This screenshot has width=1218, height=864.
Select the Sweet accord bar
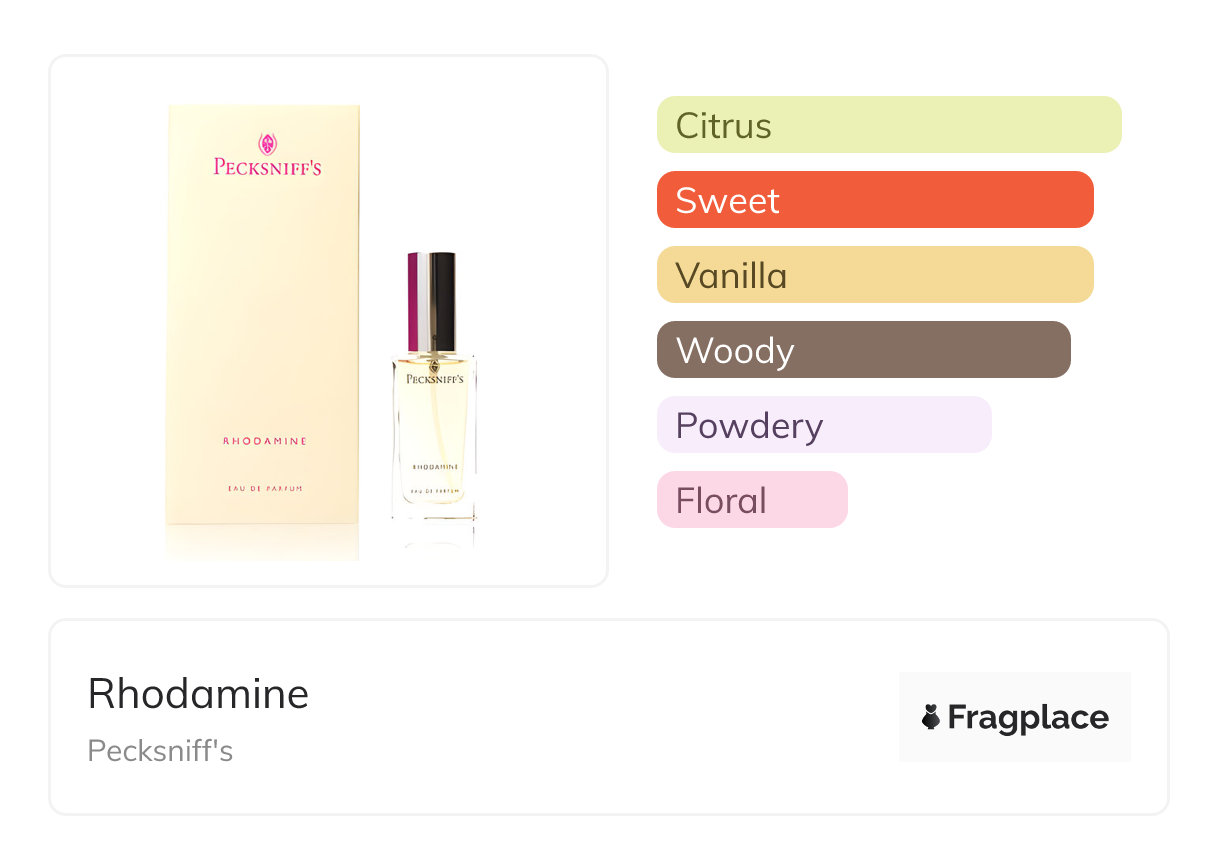(874, 200)
